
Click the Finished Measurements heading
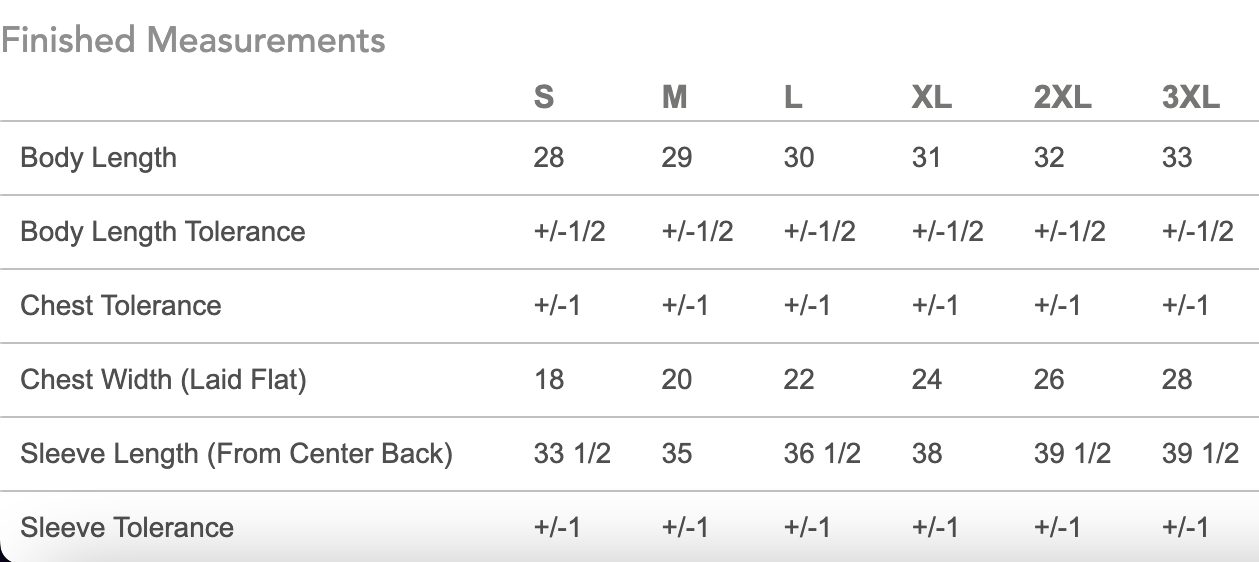point(193,41)
